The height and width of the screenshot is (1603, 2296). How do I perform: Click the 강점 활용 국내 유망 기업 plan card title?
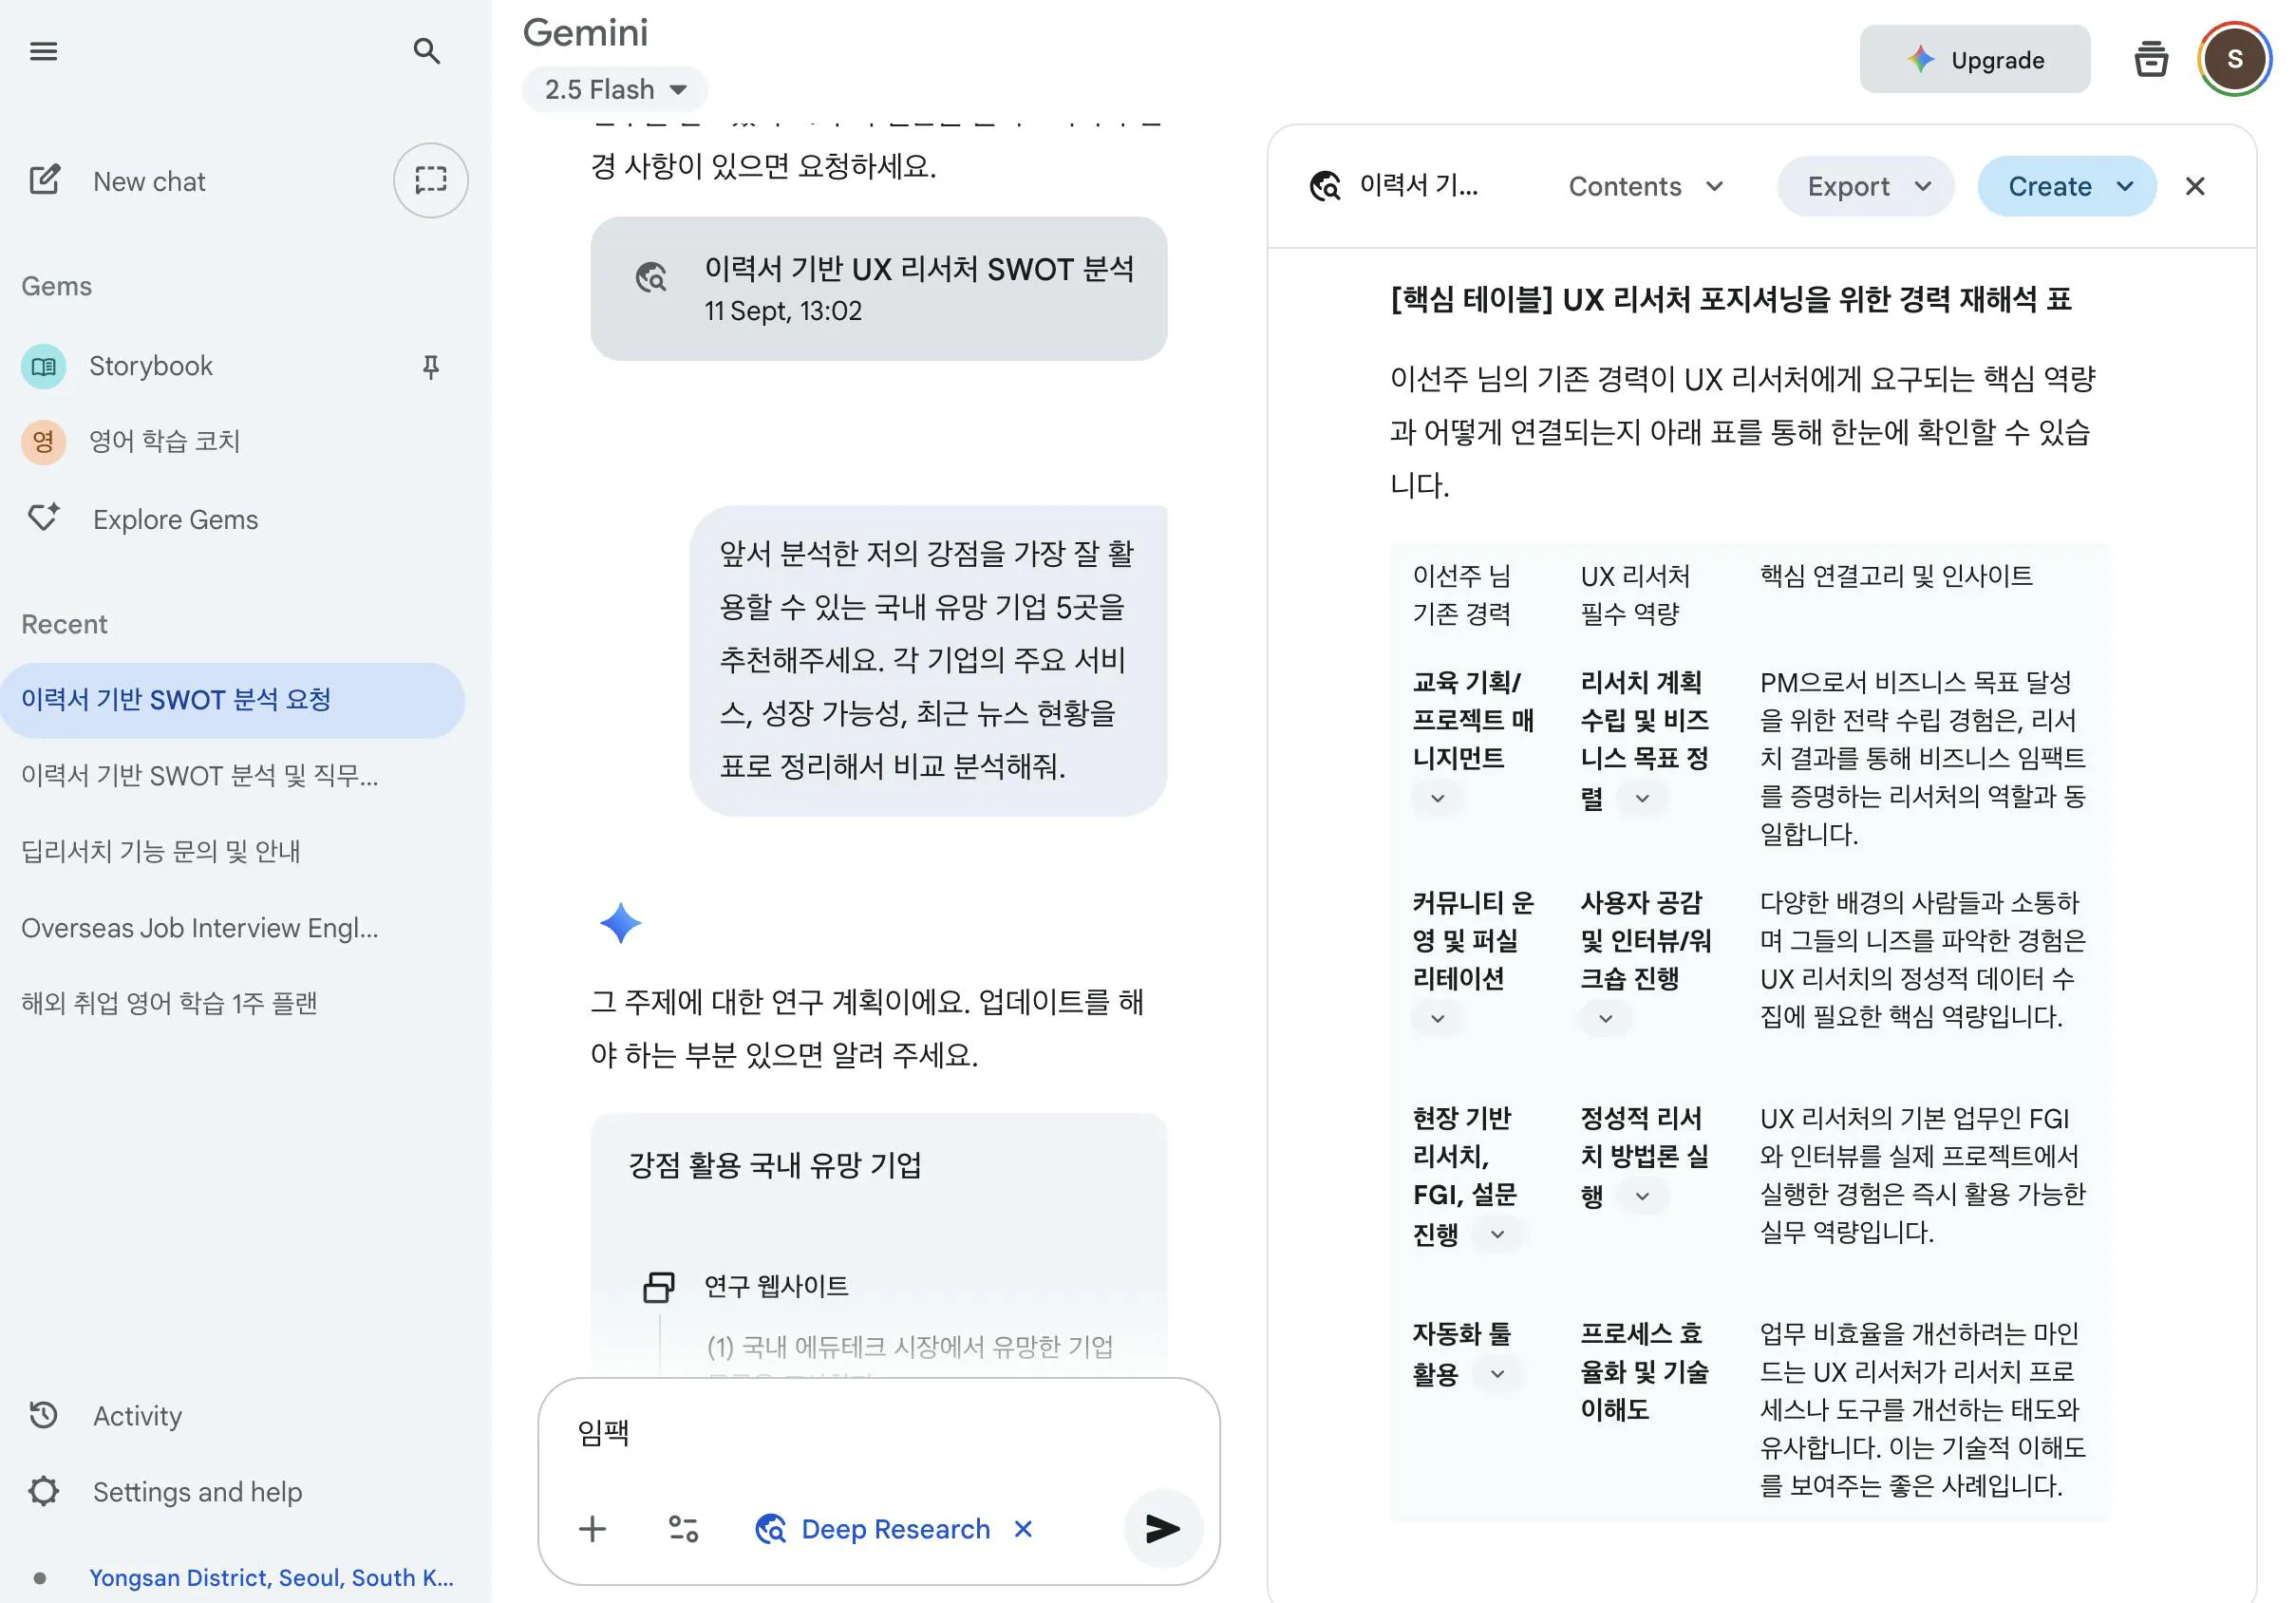click(774, 1164)
